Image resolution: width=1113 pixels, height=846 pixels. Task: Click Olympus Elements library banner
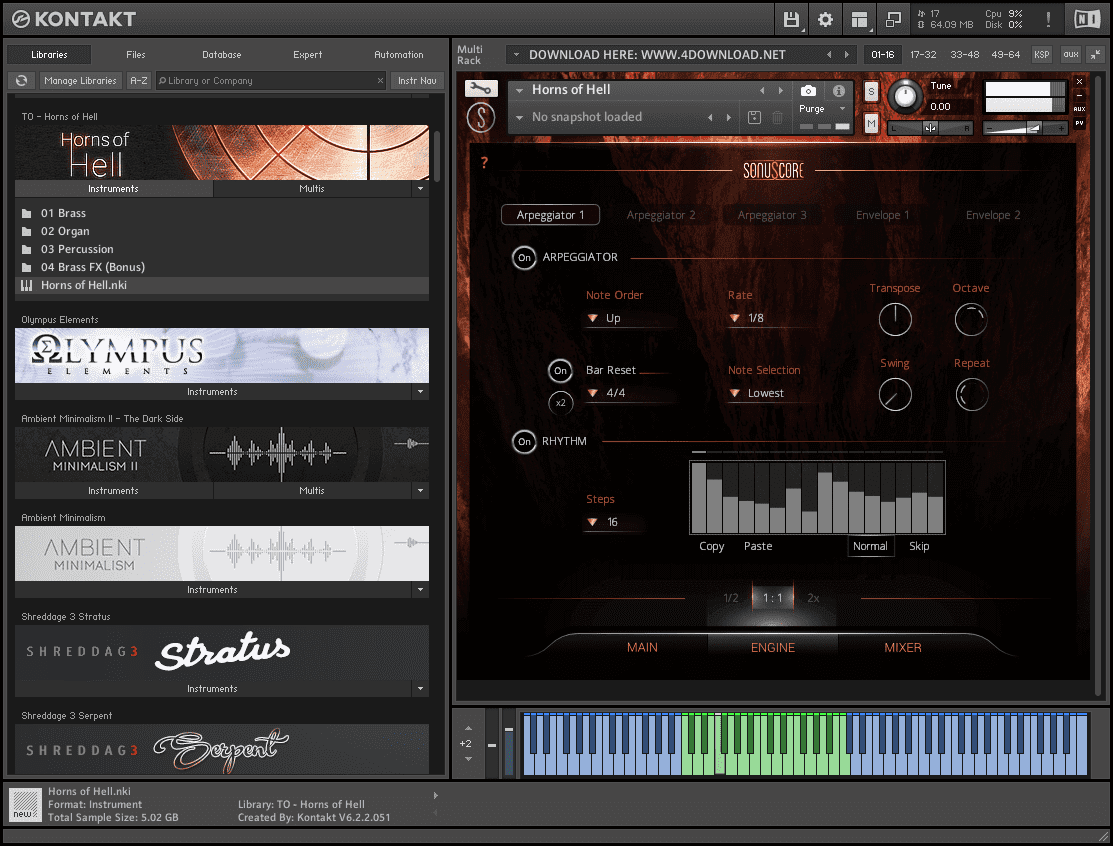221,356
